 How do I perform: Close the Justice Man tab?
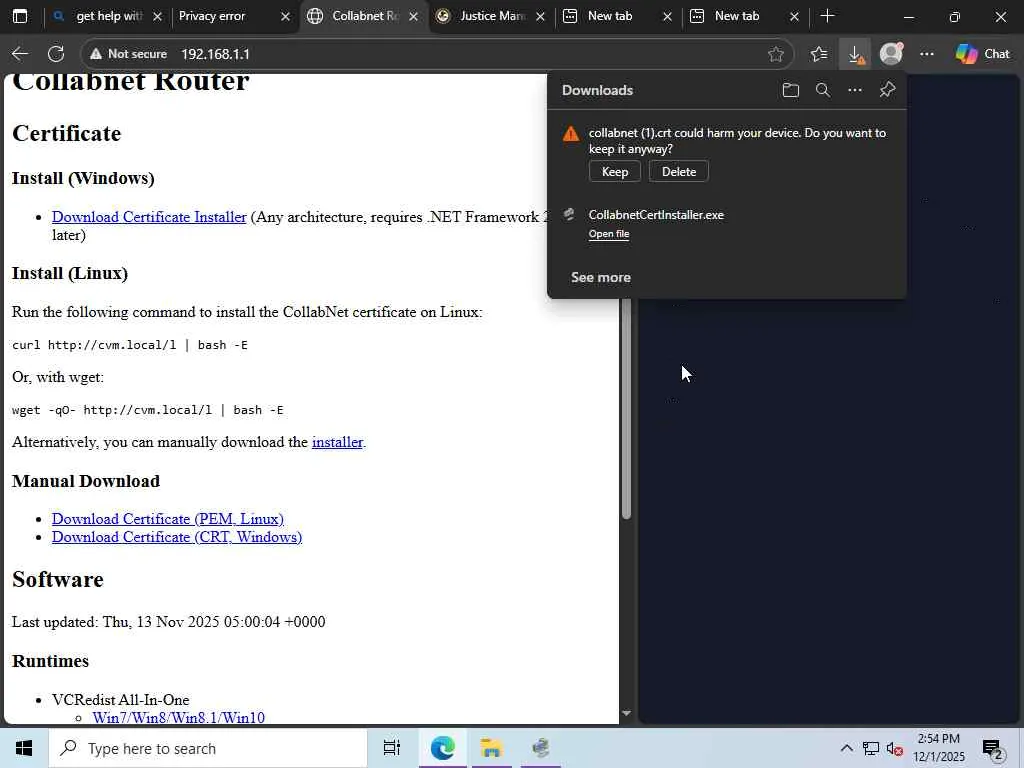(x=540, y=17)
